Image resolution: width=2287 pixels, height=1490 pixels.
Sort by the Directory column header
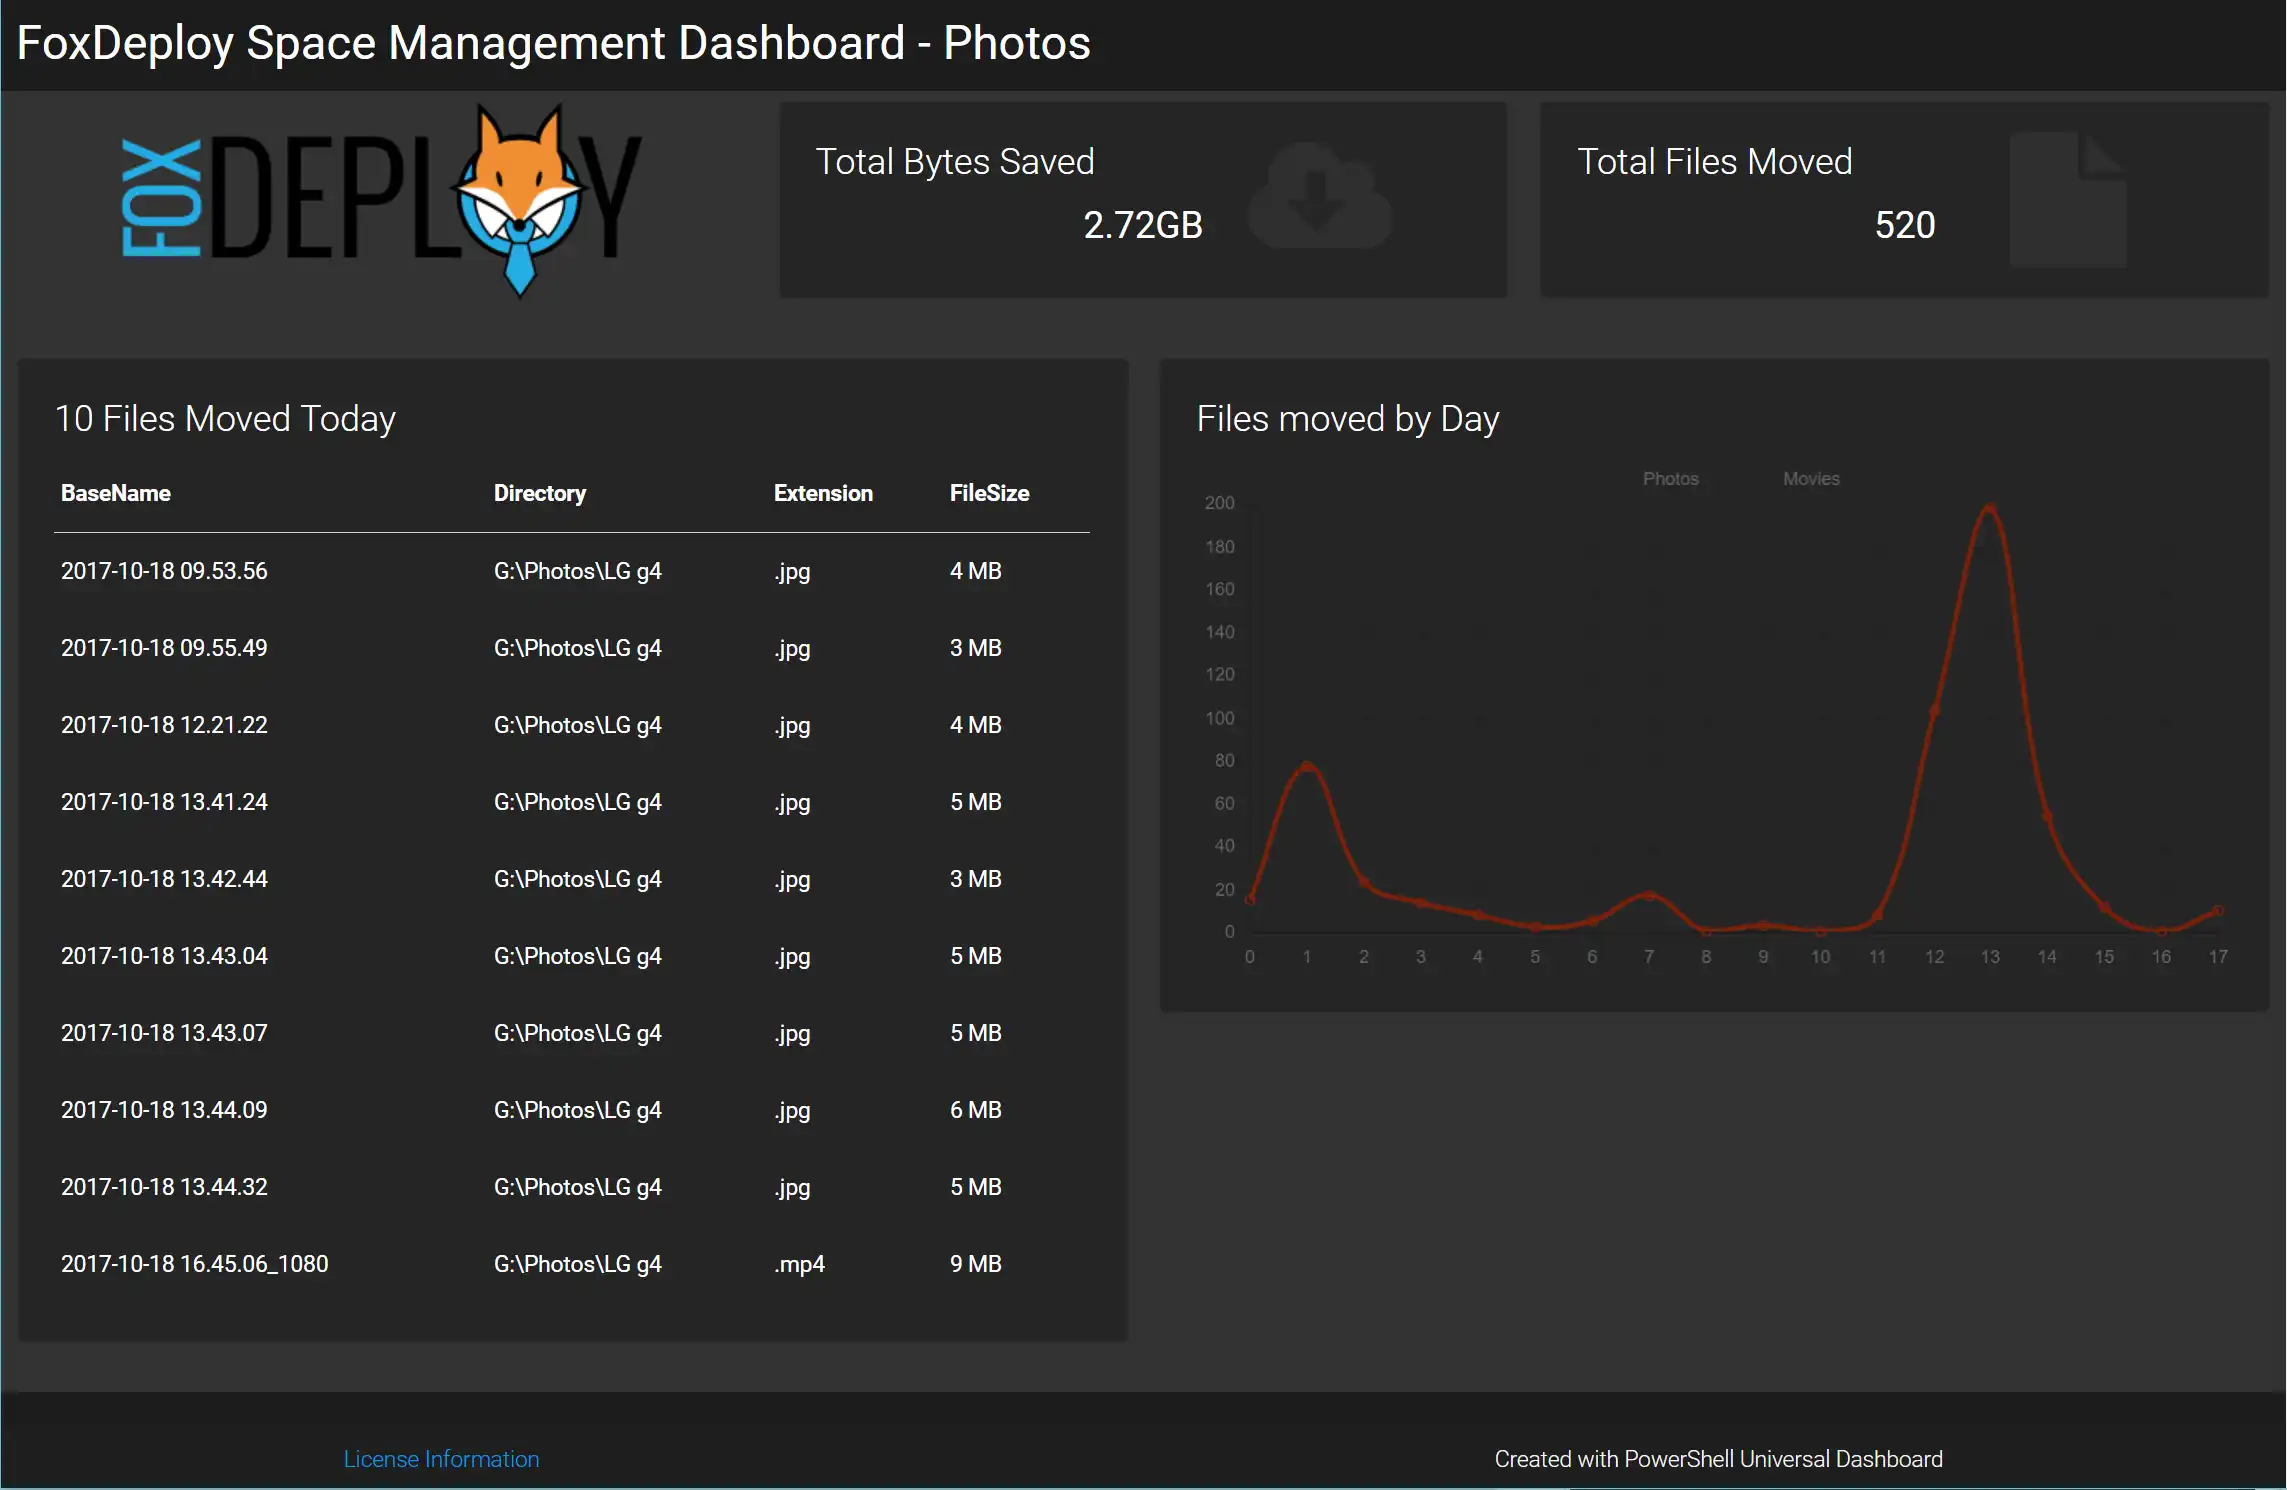coord(540,493)
